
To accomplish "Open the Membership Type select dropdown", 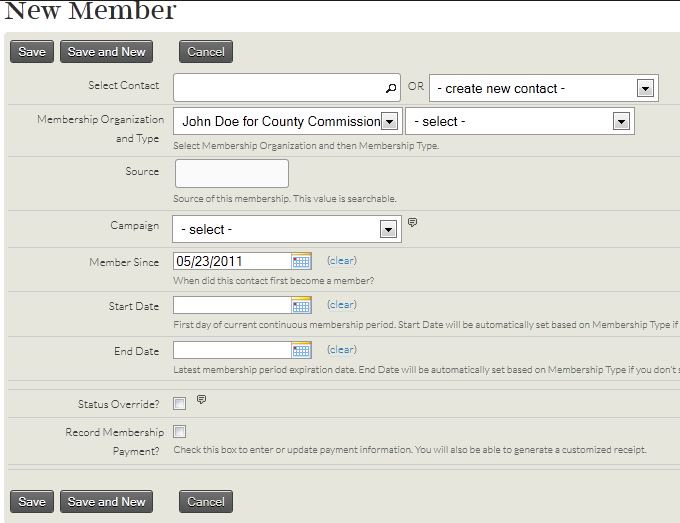I will coord(621,122).
